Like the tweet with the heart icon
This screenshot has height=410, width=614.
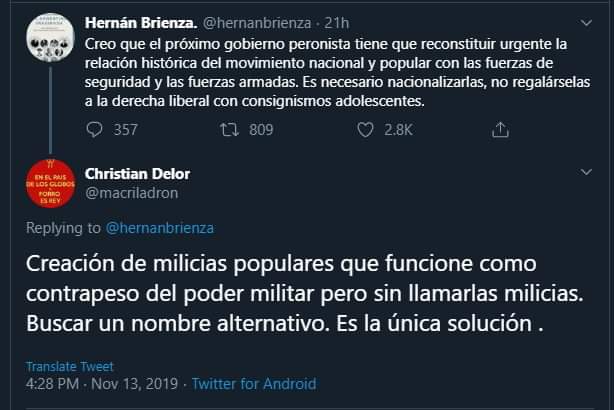365,130
